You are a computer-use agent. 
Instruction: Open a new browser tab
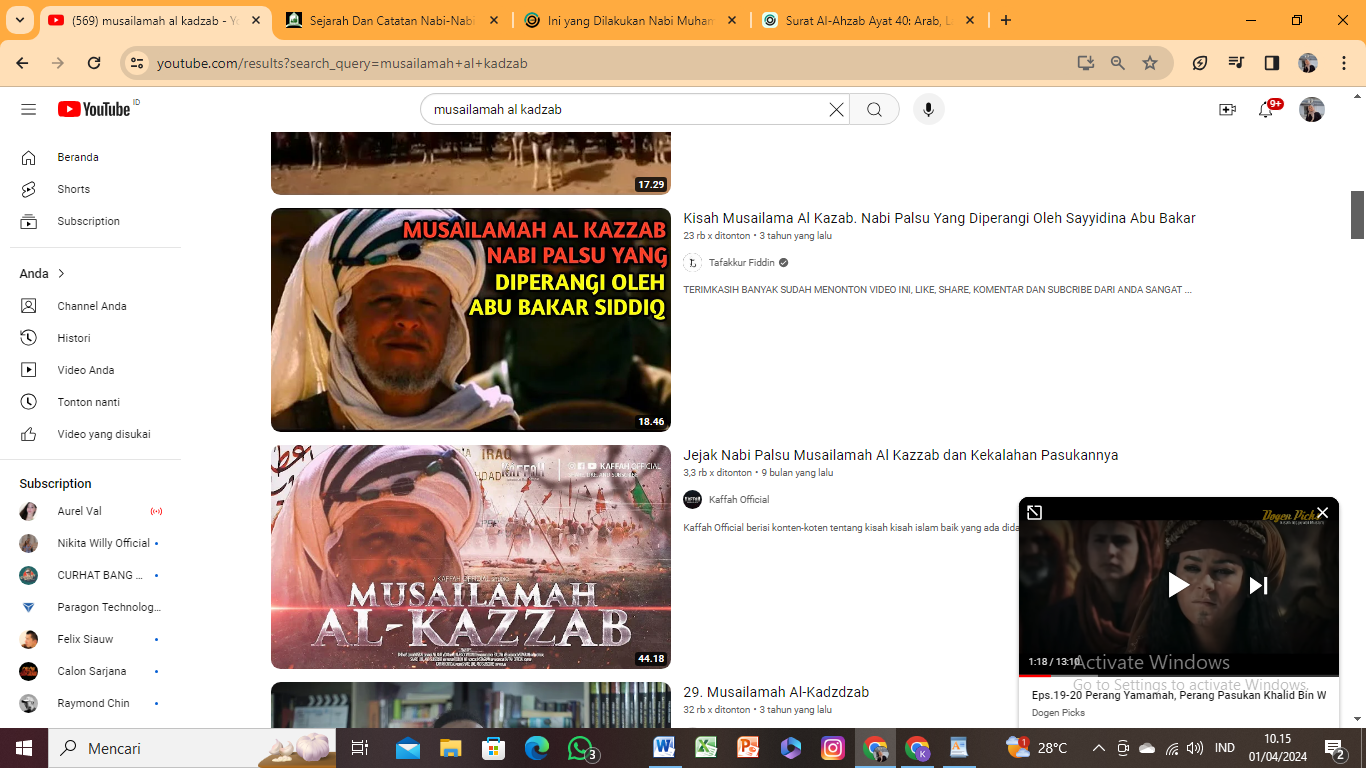coord(1006,20)
